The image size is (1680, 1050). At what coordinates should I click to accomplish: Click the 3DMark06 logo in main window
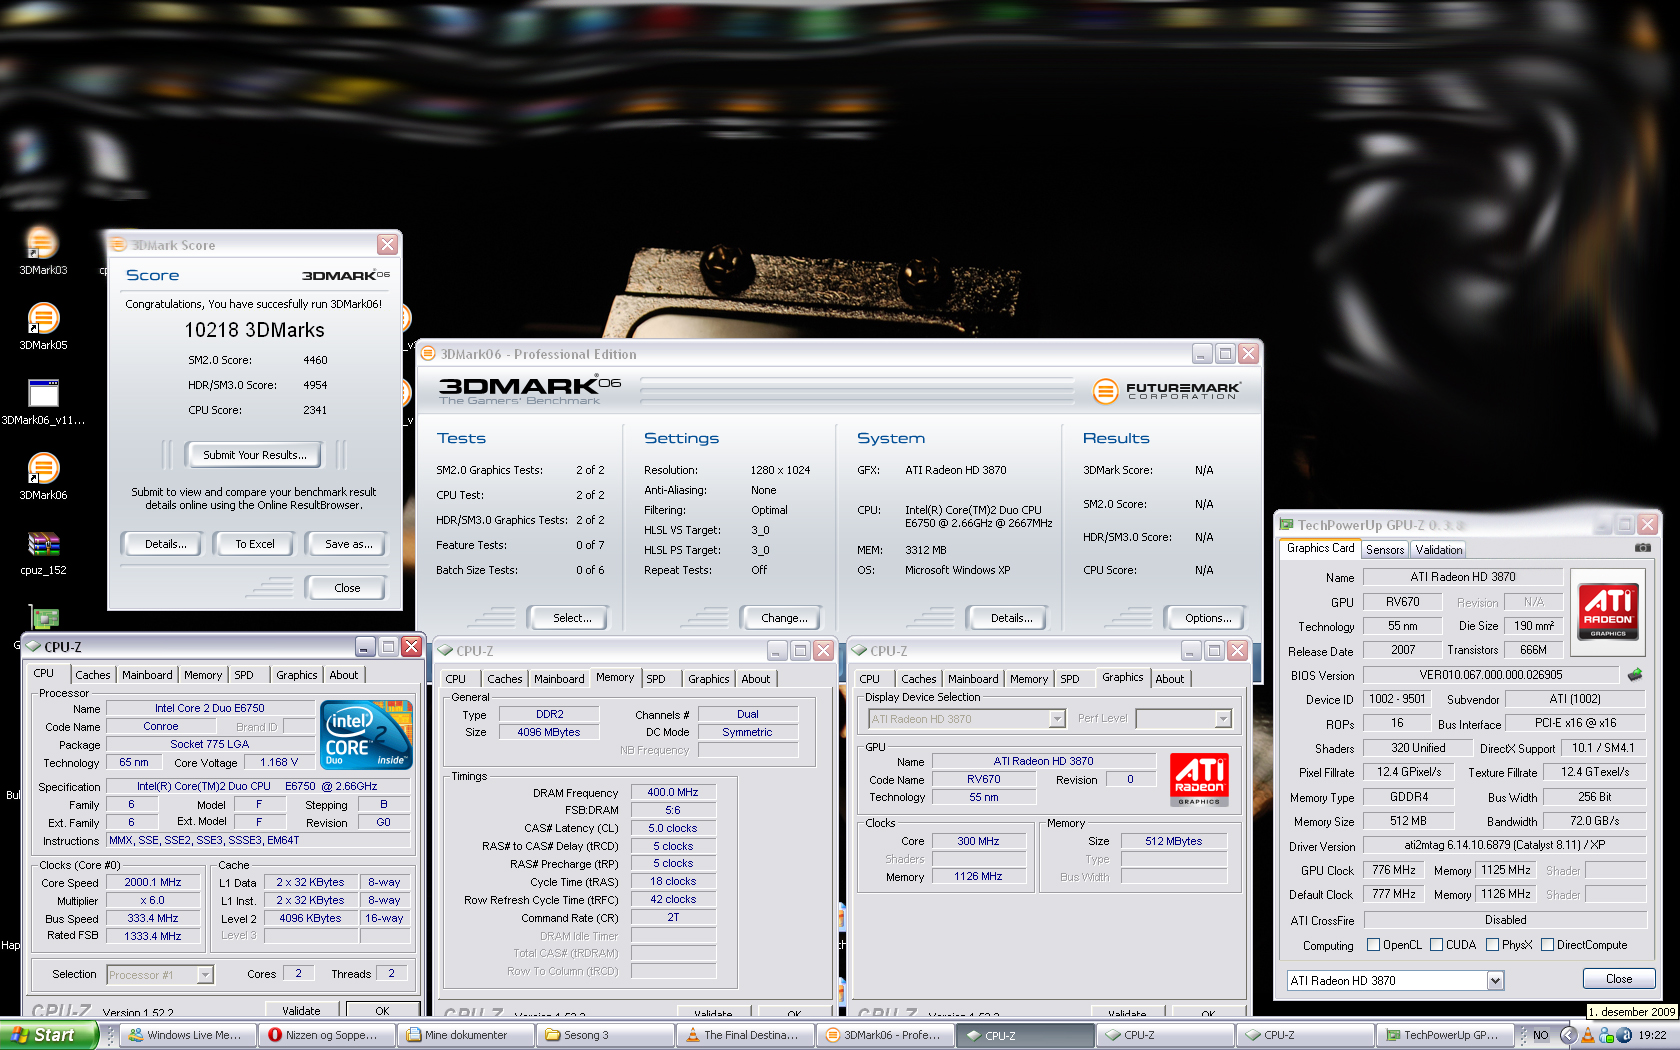530,390
